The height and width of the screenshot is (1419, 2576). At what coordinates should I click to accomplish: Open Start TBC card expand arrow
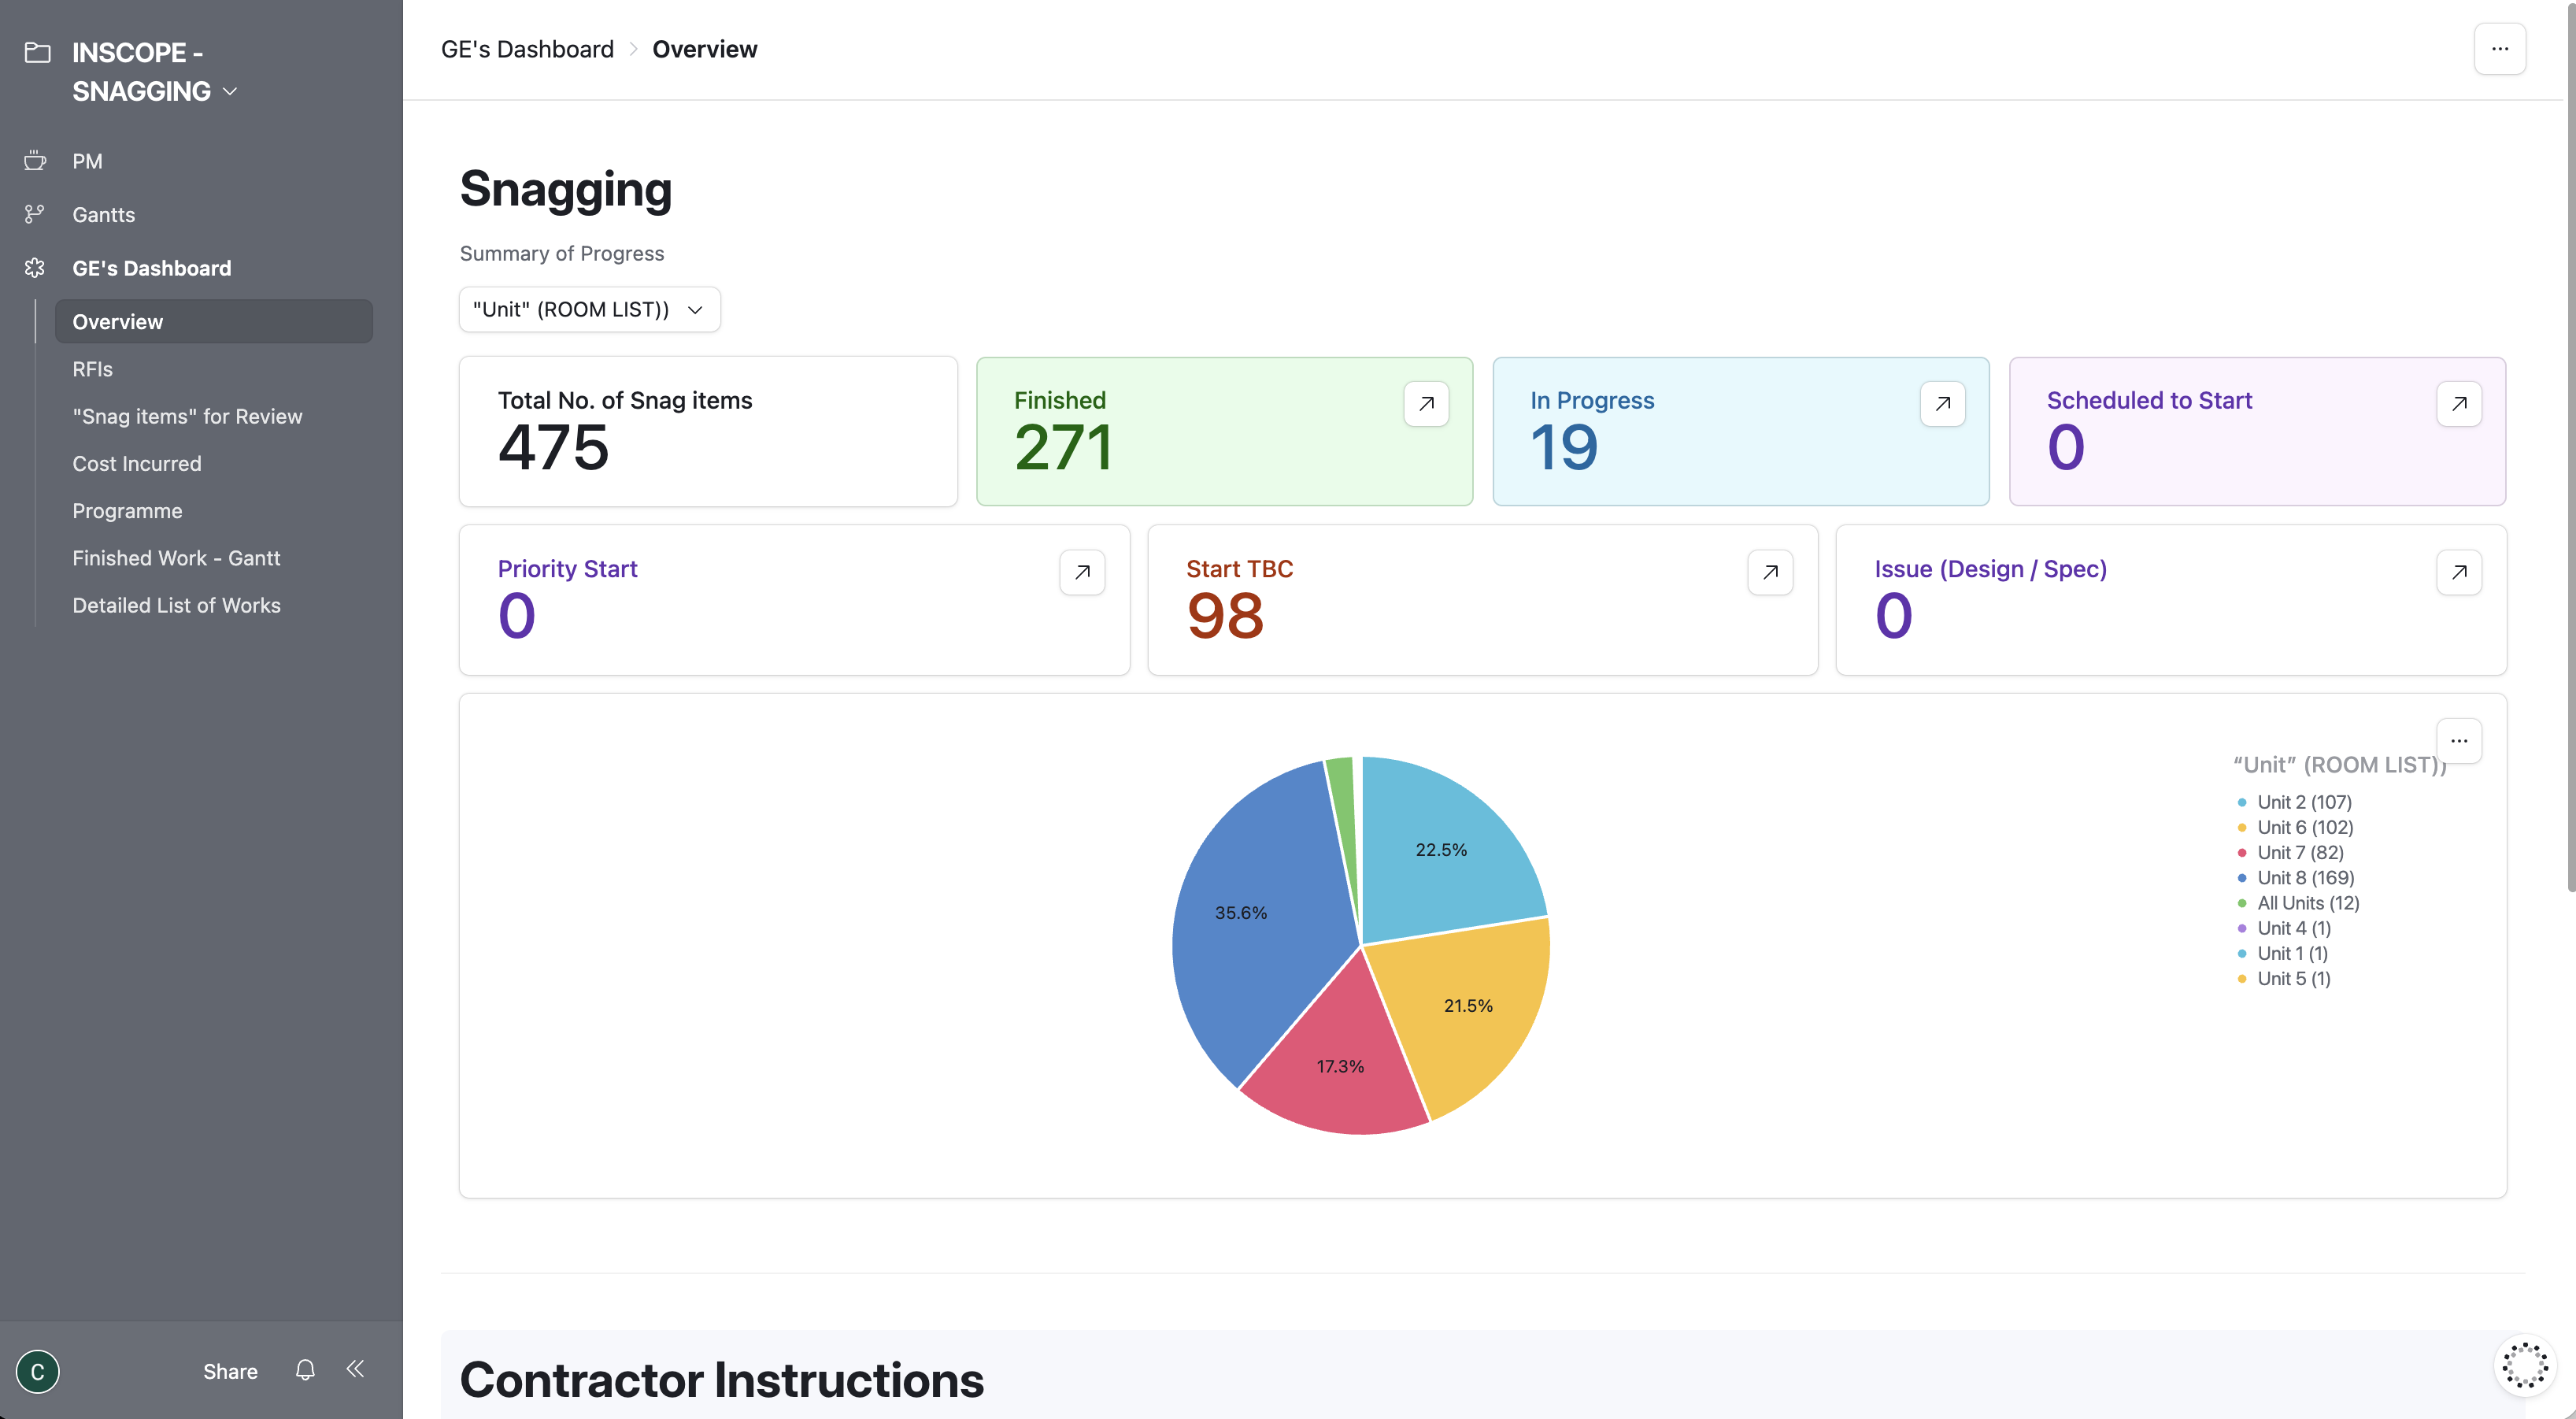pyautogui.click(x=1770, y=572)
